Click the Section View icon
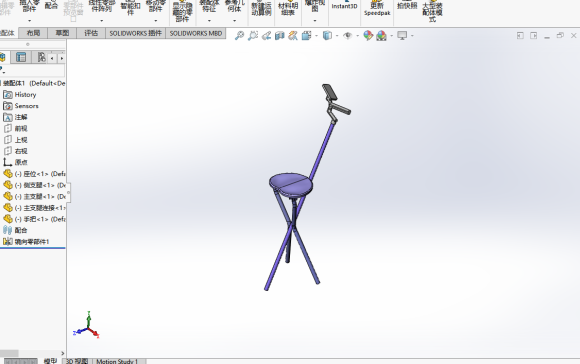 280,36
